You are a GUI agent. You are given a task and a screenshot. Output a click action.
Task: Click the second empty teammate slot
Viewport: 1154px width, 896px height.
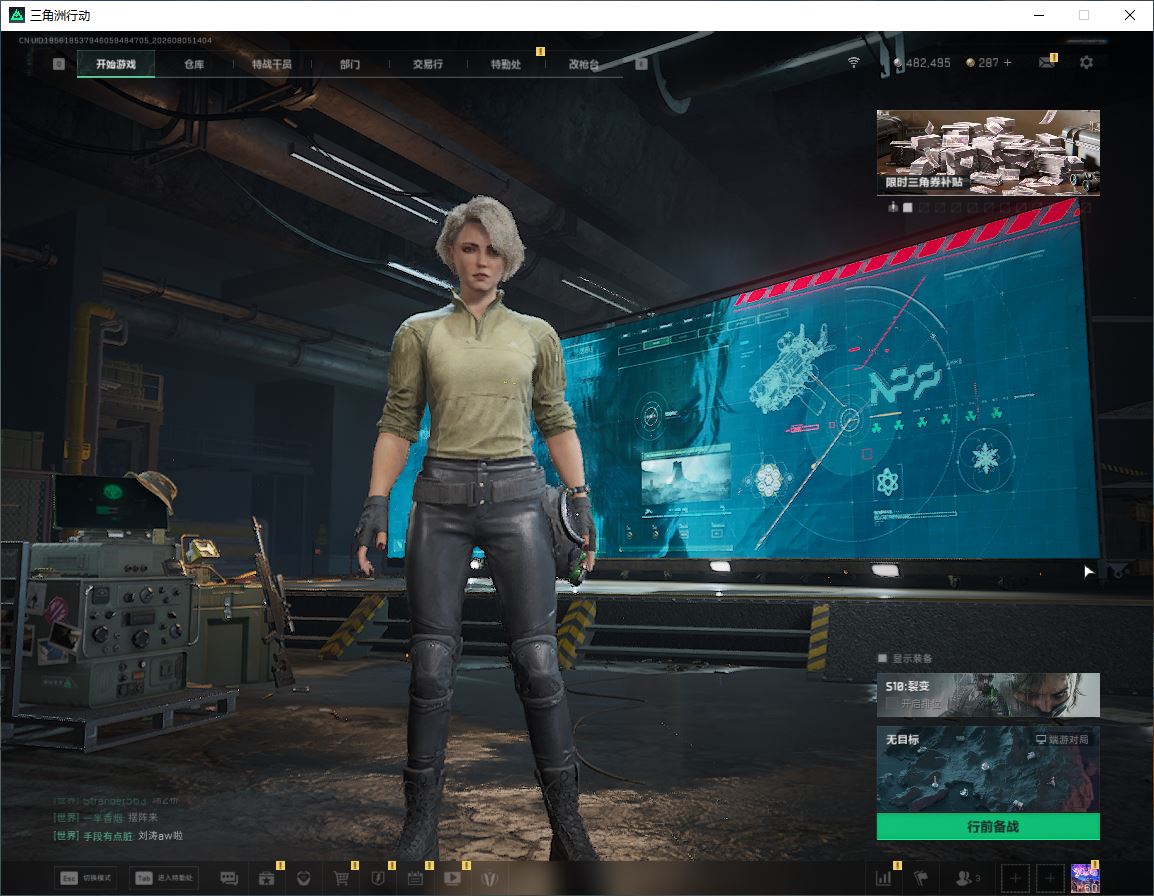pyautogui.click(x=1050, y=878)
